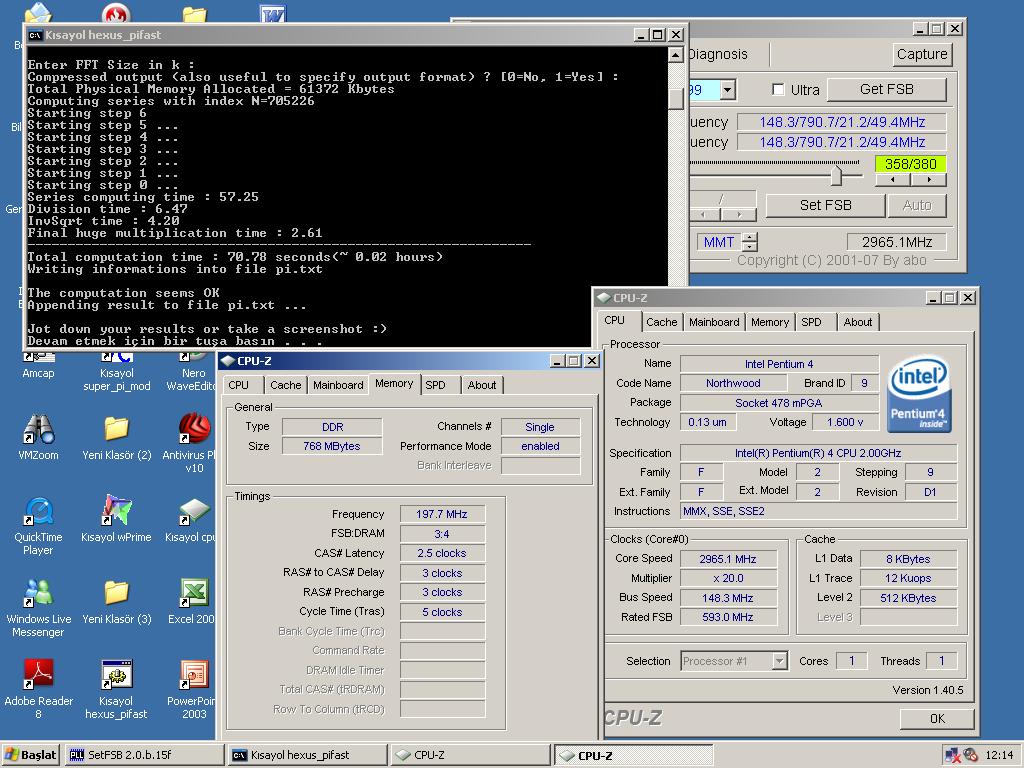Viewport: 1024px width, 768px height.
Task: Open SPD tab in right CPU-Z window
Action: pyautogui.click(x=811, y=322)
